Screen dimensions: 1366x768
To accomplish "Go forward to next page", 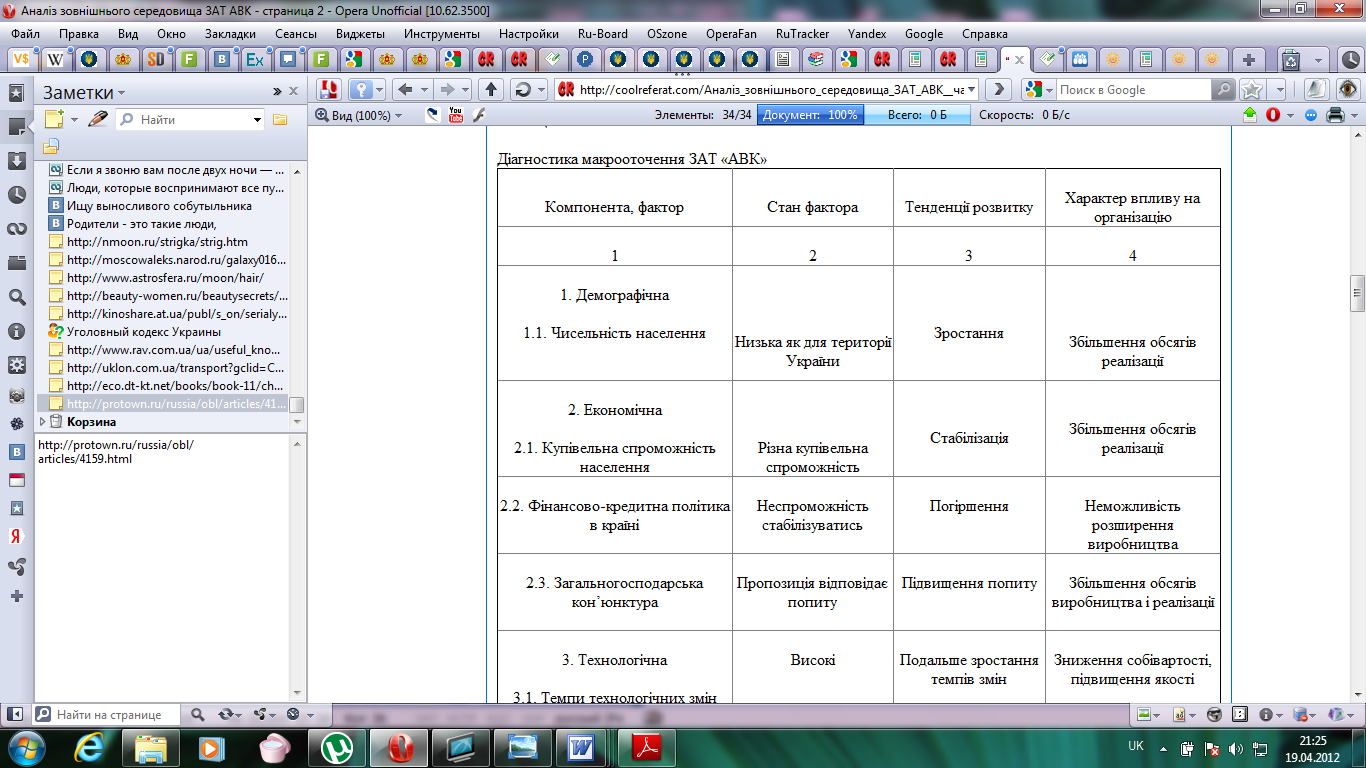I will (x=447, y=89).
